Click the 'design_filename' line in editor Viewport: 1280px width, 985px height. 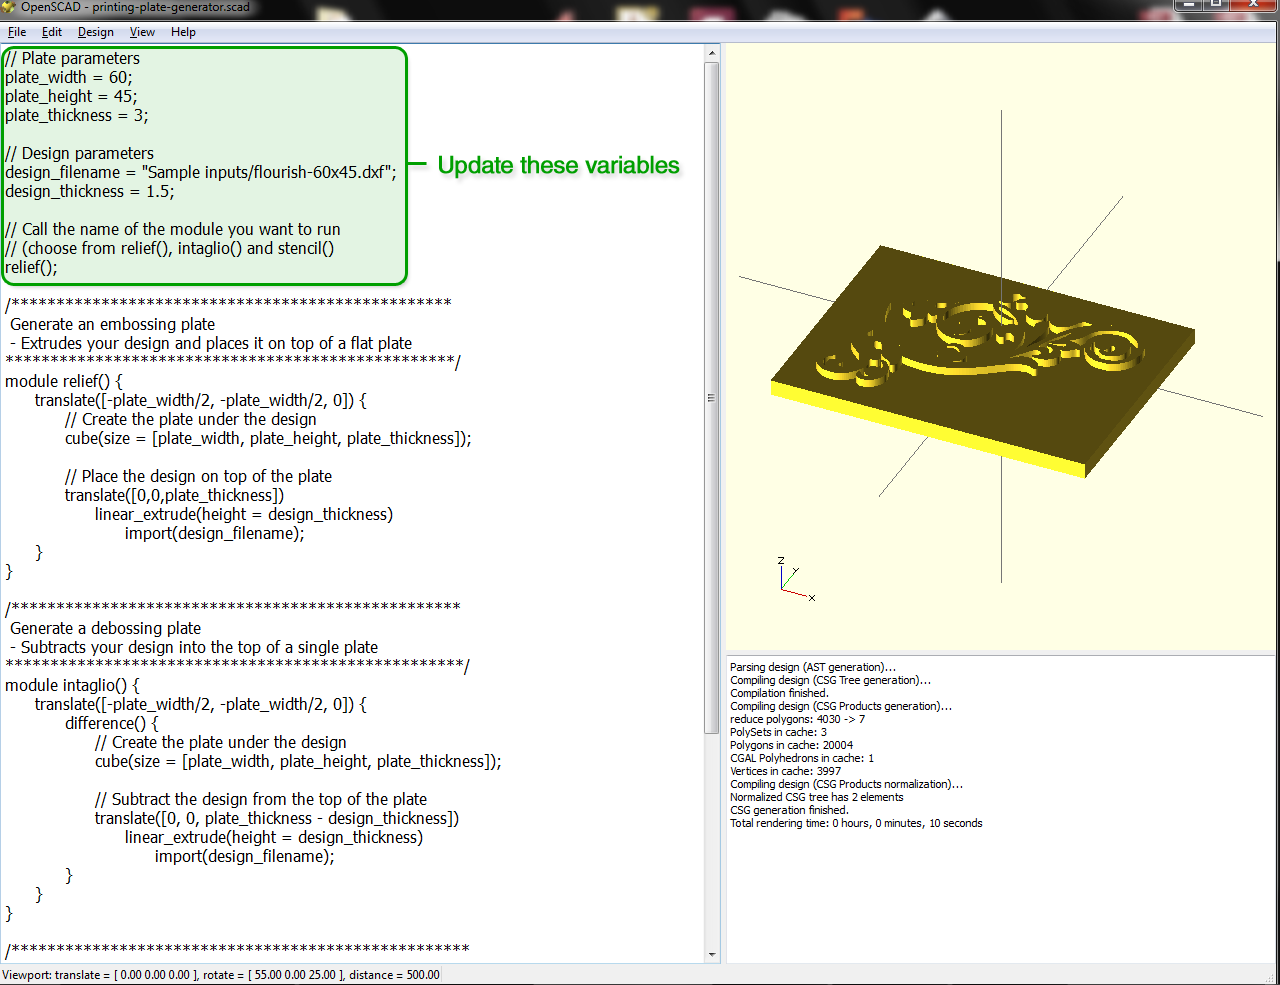click(x=200, y=172)
